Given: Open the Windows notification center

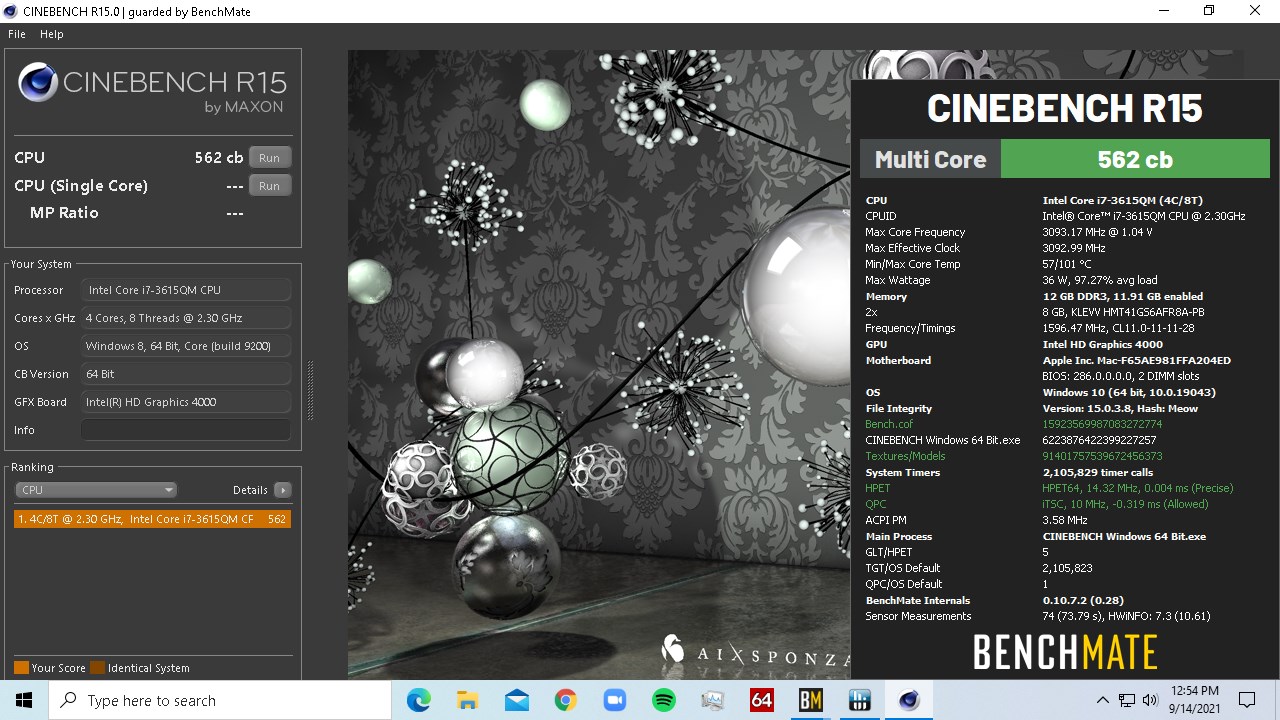Looking at the screenshot, I should pos(1247,700).
